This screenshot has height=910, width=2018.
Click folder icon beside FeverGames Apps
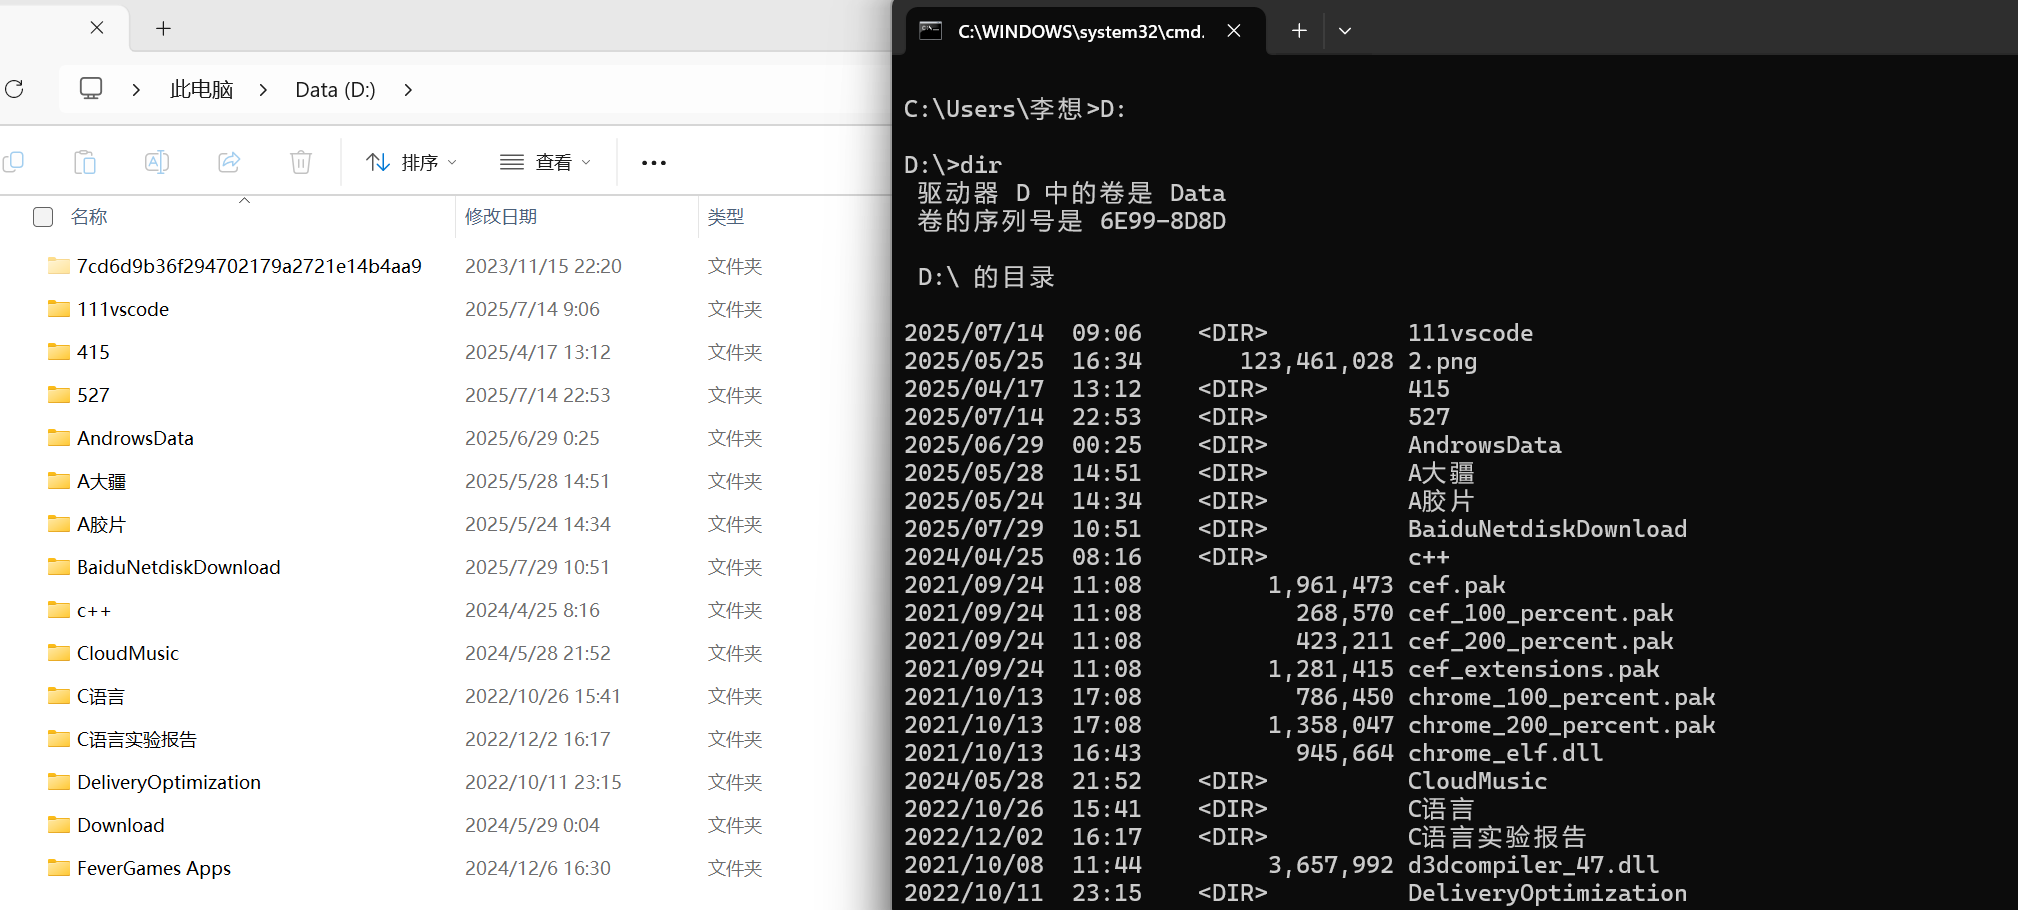[x=59, y=868]
